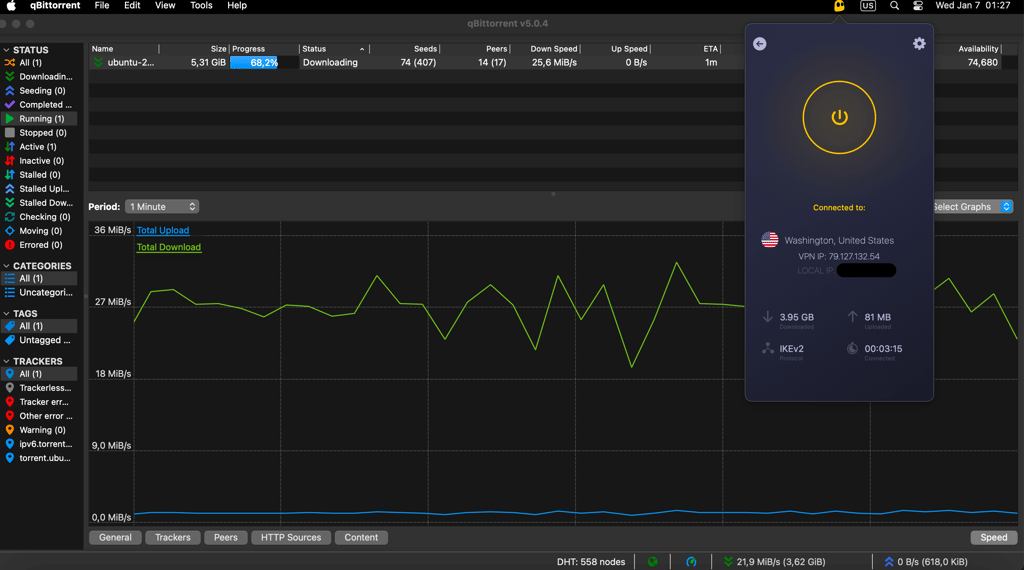The height and width of the screenshot is (570, 1024).
Task: Select Inactive (0) filter
Action: coord(39,161)
